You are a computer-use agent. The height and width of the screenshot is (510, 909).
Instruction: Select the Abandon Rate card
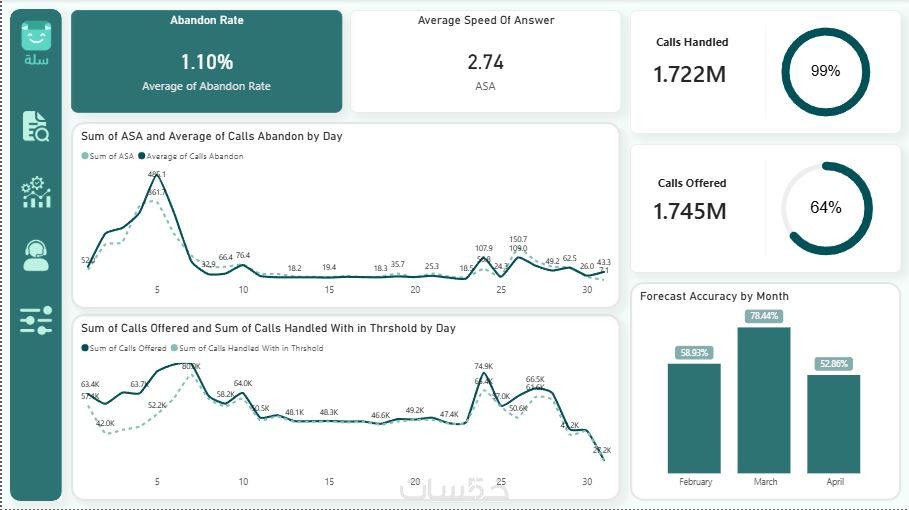pyautogui.click(x=206, y=61)
